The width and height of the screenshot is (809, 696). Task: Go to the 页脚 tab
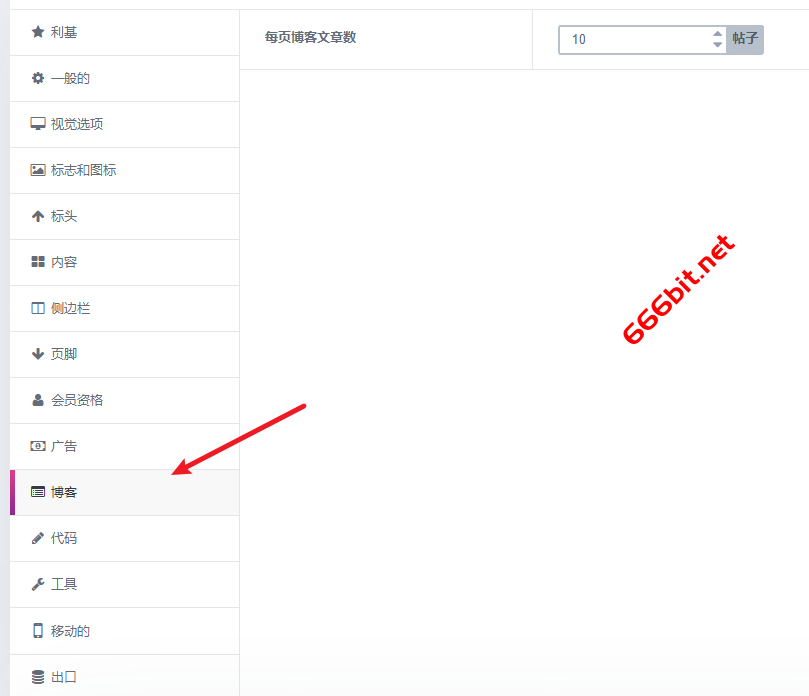124,354
